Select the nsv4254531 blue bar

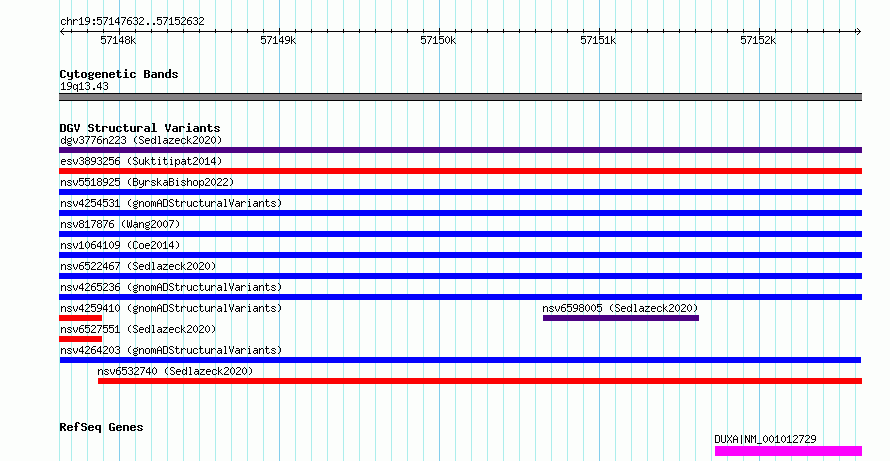[460, 213]
